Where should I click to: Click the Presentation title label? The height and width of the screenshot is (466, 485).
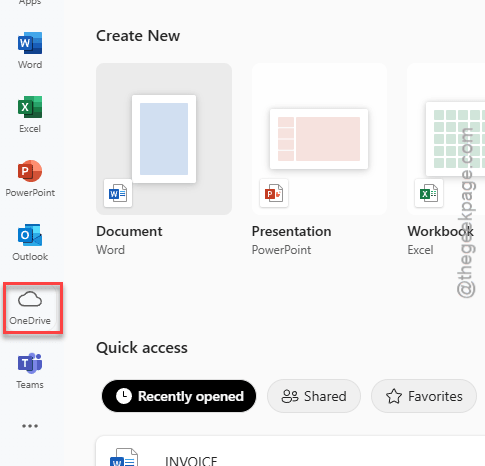tap(291, 231)
